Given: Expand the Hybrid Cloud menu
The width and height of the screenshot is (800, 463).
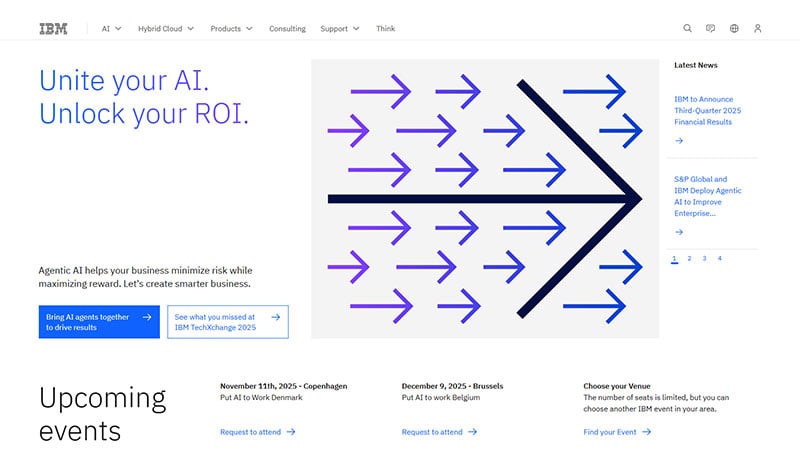Looking at the screenshot, I should (x=166, y=29).
